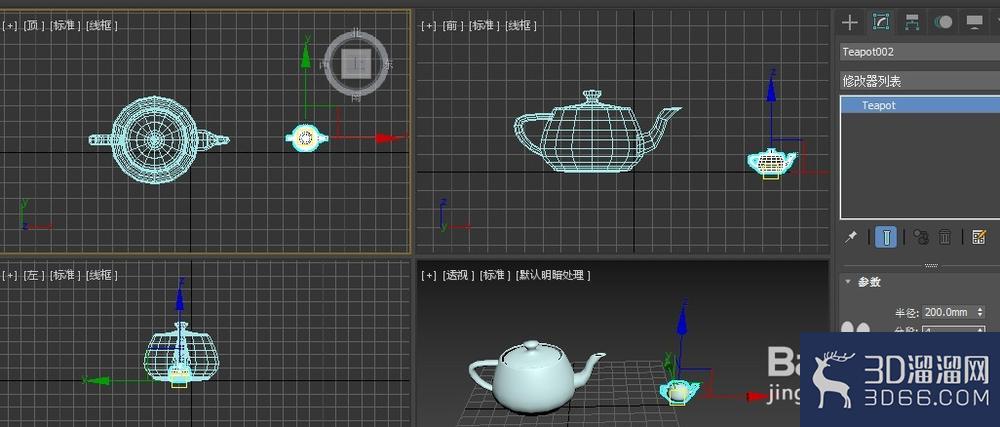Open the Create panel plus tab

point(849,23)
